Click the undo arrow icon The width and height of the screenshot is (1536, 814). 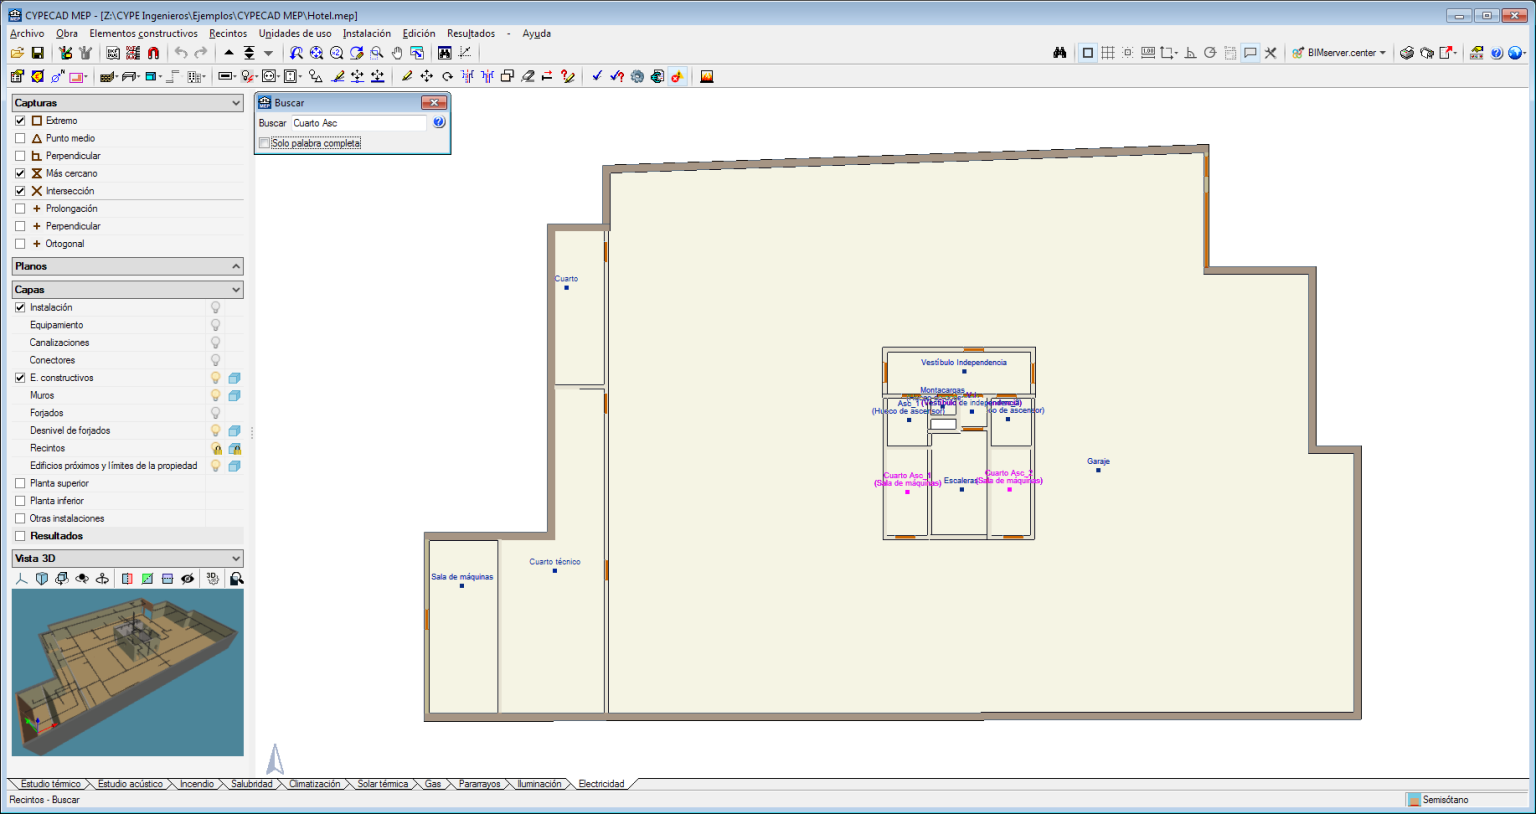(x=180, y=52)
